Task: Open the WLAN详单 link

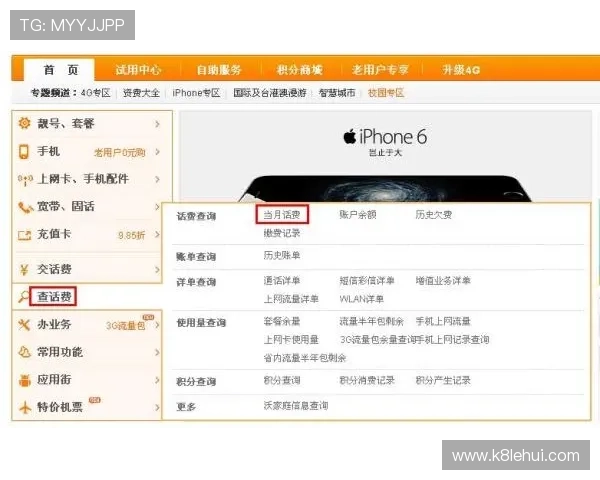Action: tap(361, 299)
